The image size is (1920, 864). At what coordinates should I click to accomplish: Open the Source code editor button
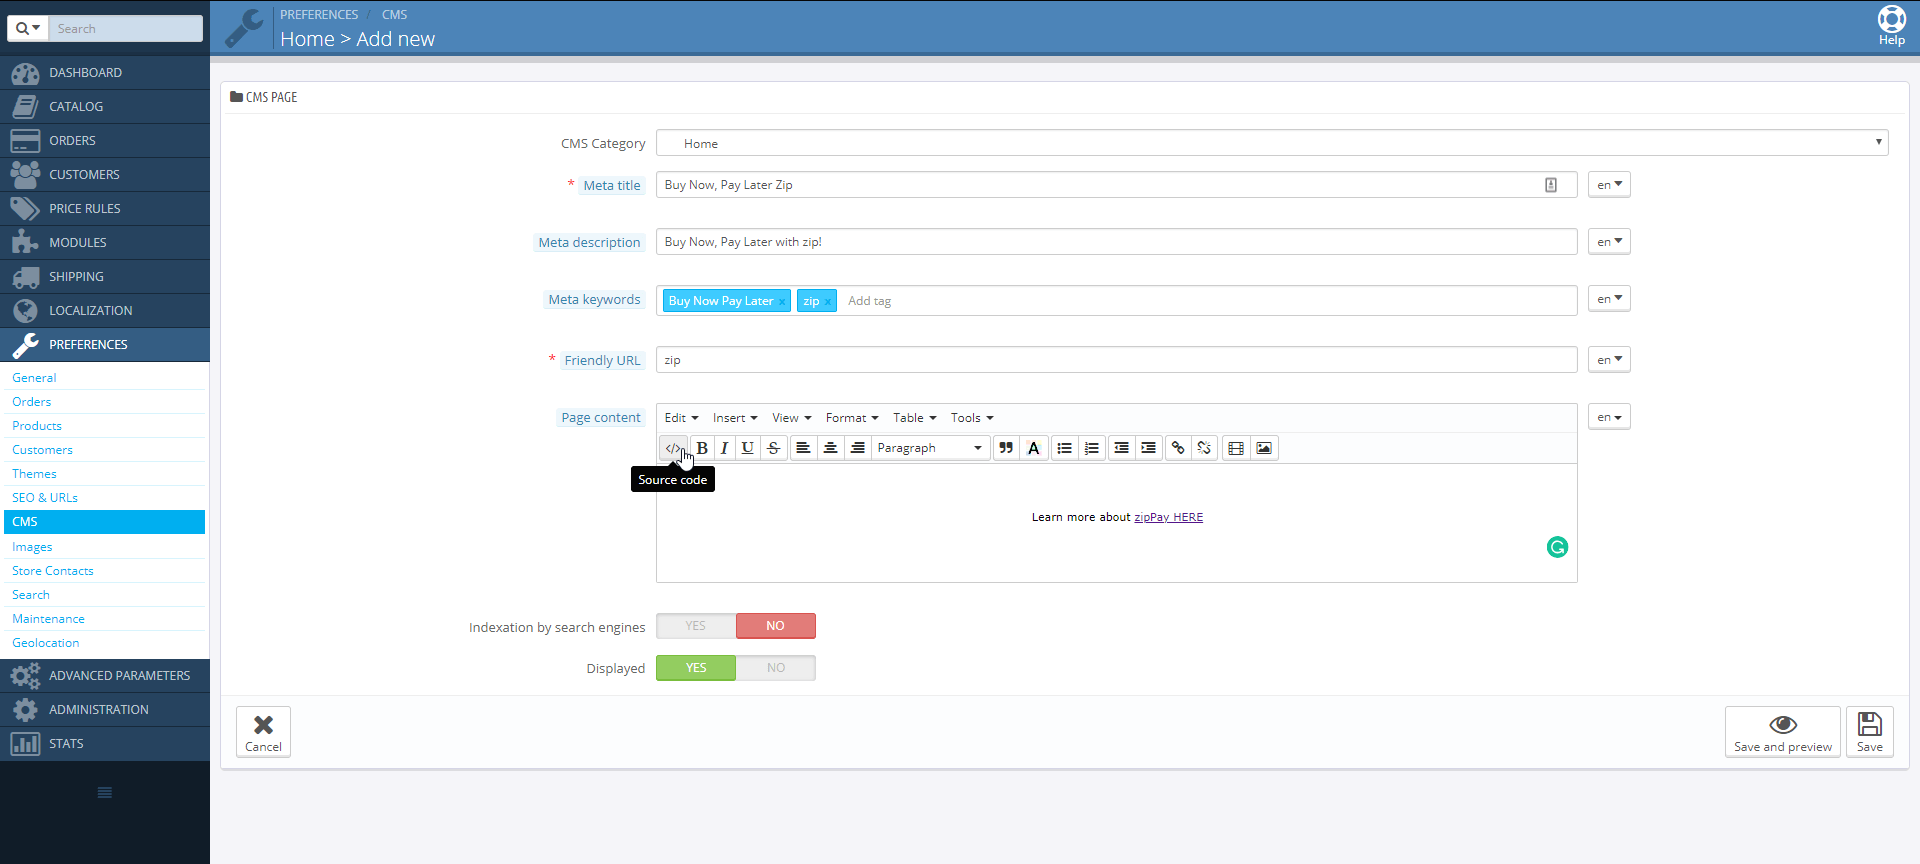[673, 448]
